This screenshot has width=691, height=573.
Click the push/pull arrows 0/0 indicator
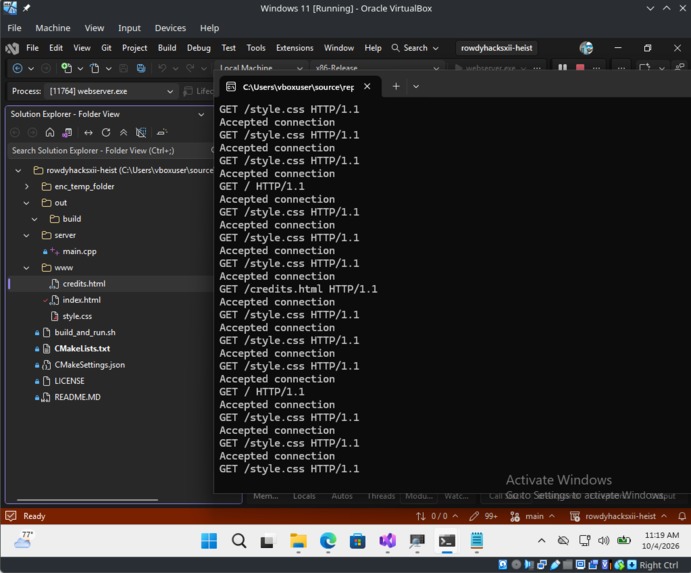pos(437,516)
